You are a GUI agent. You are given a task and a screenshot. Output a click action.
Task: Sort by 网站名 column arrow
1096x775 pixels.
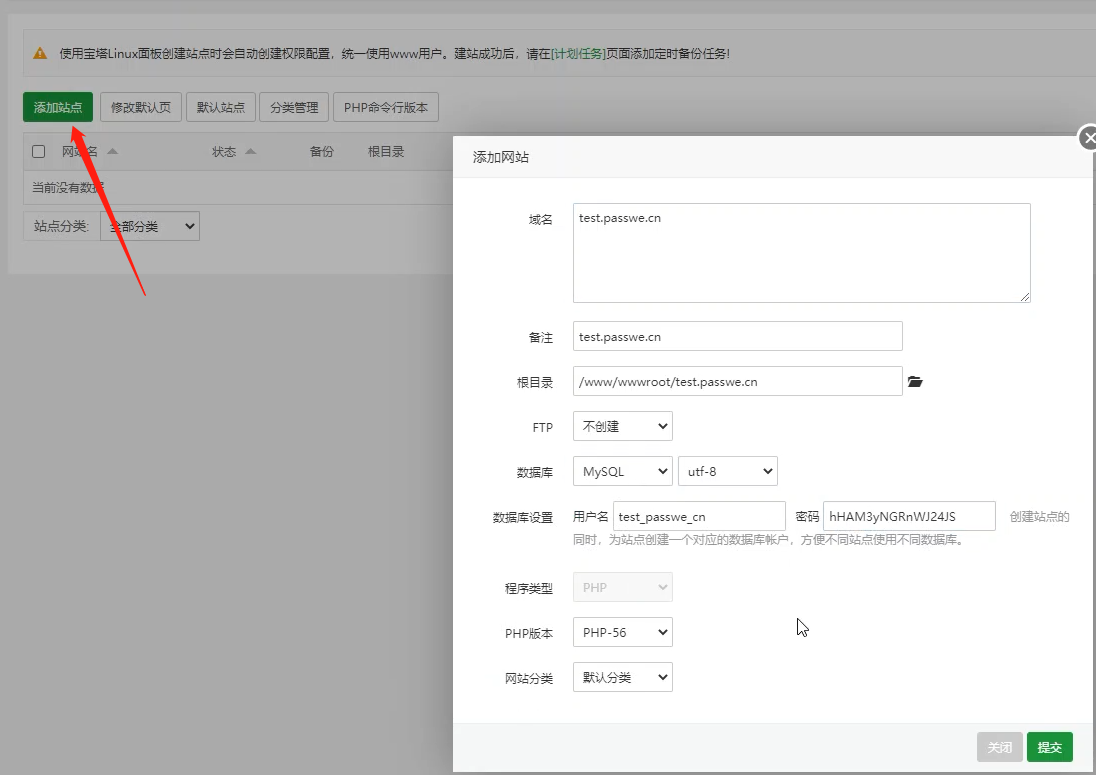(x=112, y=152)
